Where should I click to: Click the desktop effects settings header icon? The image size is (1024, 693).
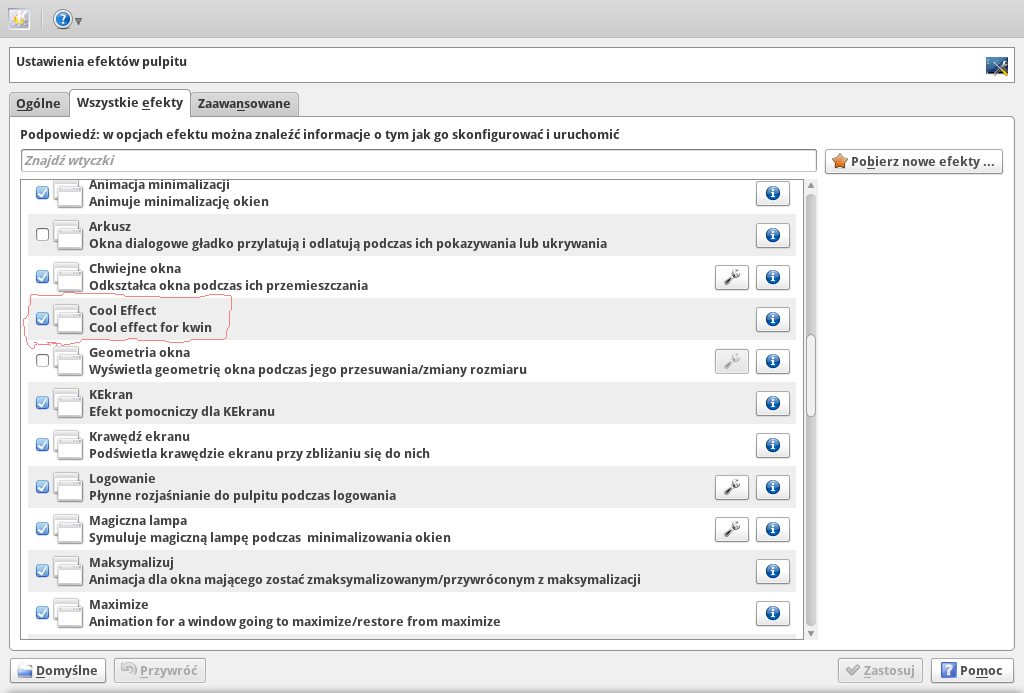pos(997,65)
